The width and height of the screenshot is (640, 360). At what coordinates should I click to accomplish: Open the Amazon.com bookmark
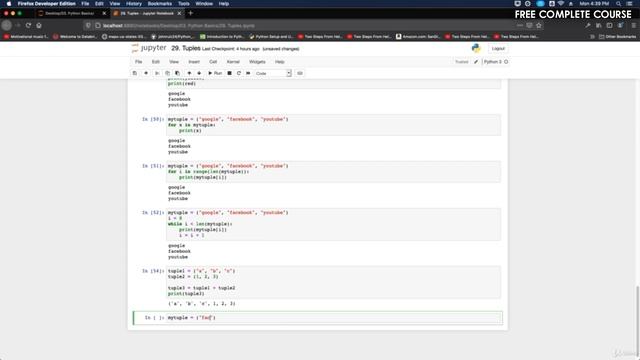point(418,37)
